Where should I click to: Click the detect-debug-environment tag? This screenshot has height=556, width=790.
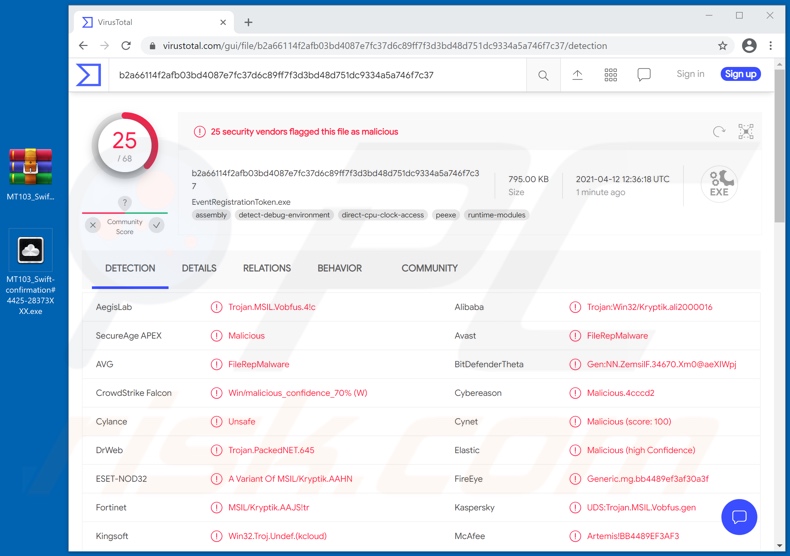click(x=284, y=215)
